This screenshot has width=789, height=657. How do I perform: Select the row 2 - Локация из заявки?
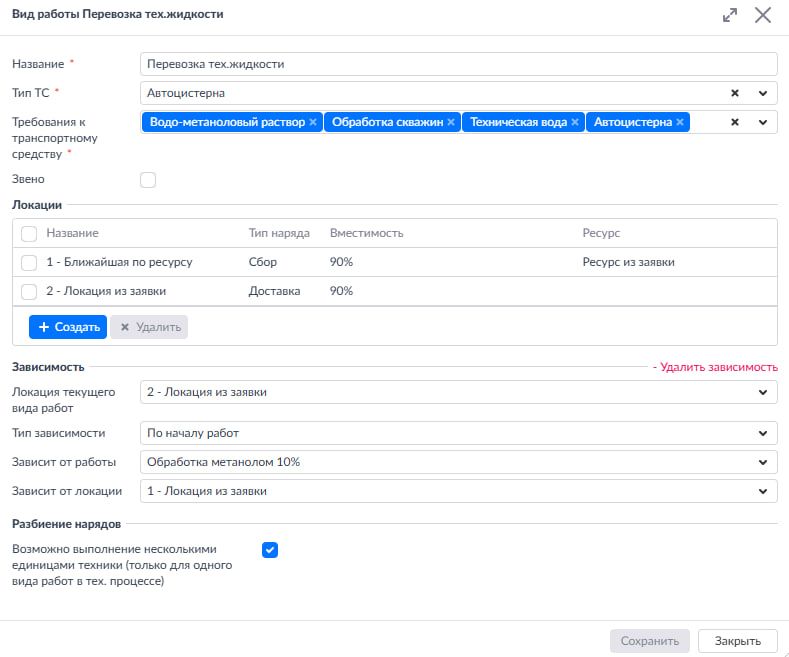tap(29, 291)
